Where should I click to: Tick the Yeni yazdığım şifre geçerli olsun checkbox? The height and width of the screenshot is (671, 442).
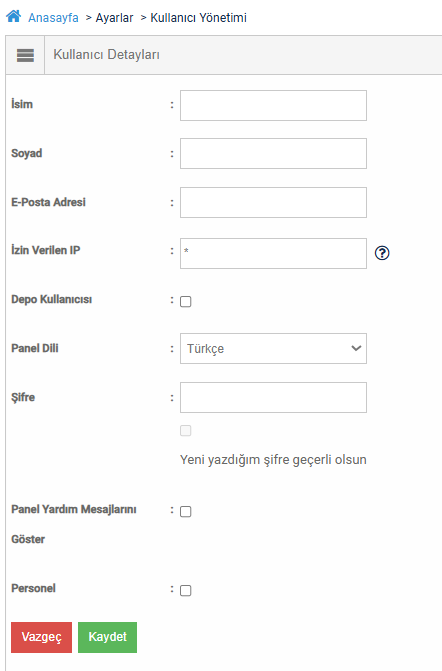[186, 431]
